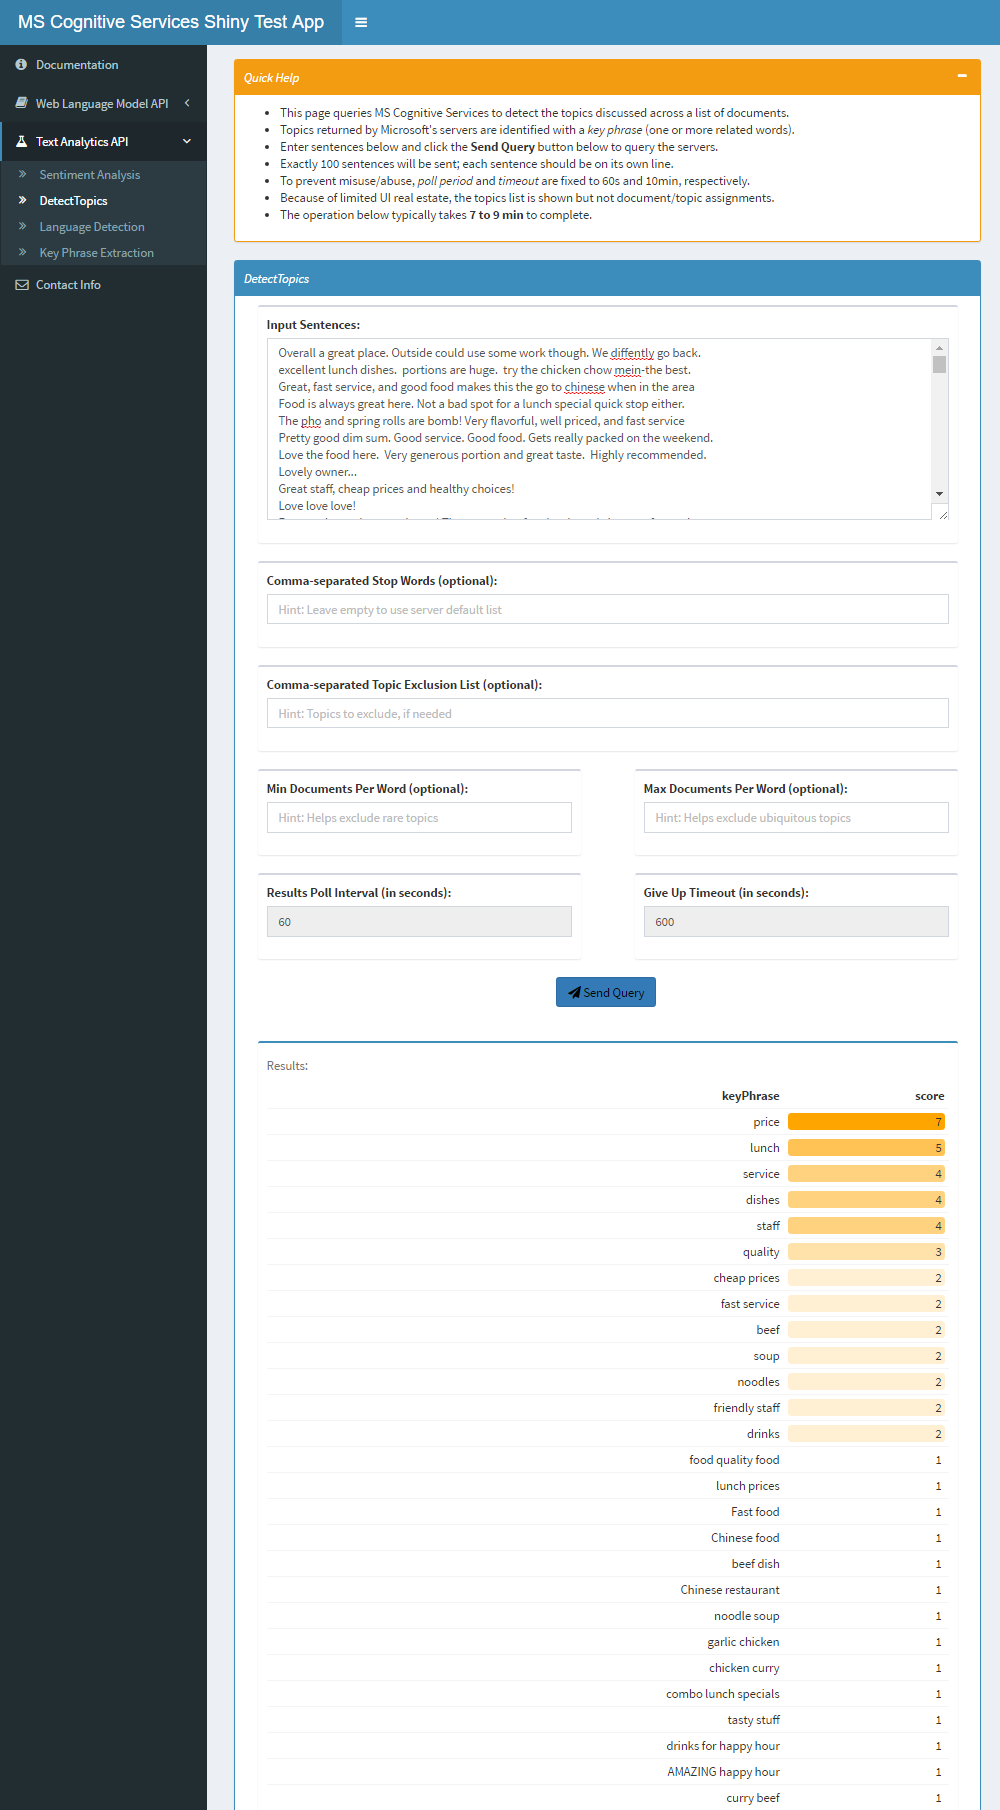Click the Contact Info envelope icon
The height and width of the screenshot is (1810, 1000).
click(21, 285)
